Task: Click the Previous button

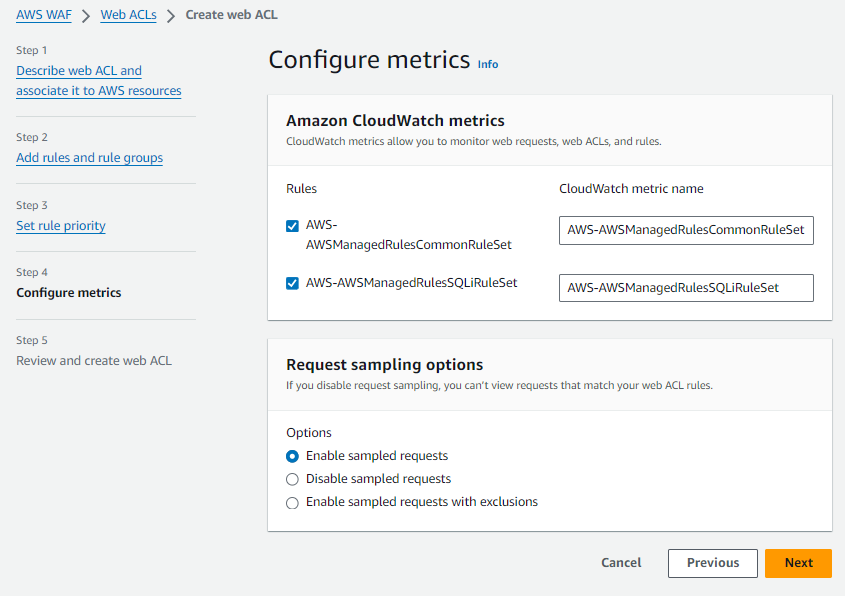Action: [x=713, y=563]
